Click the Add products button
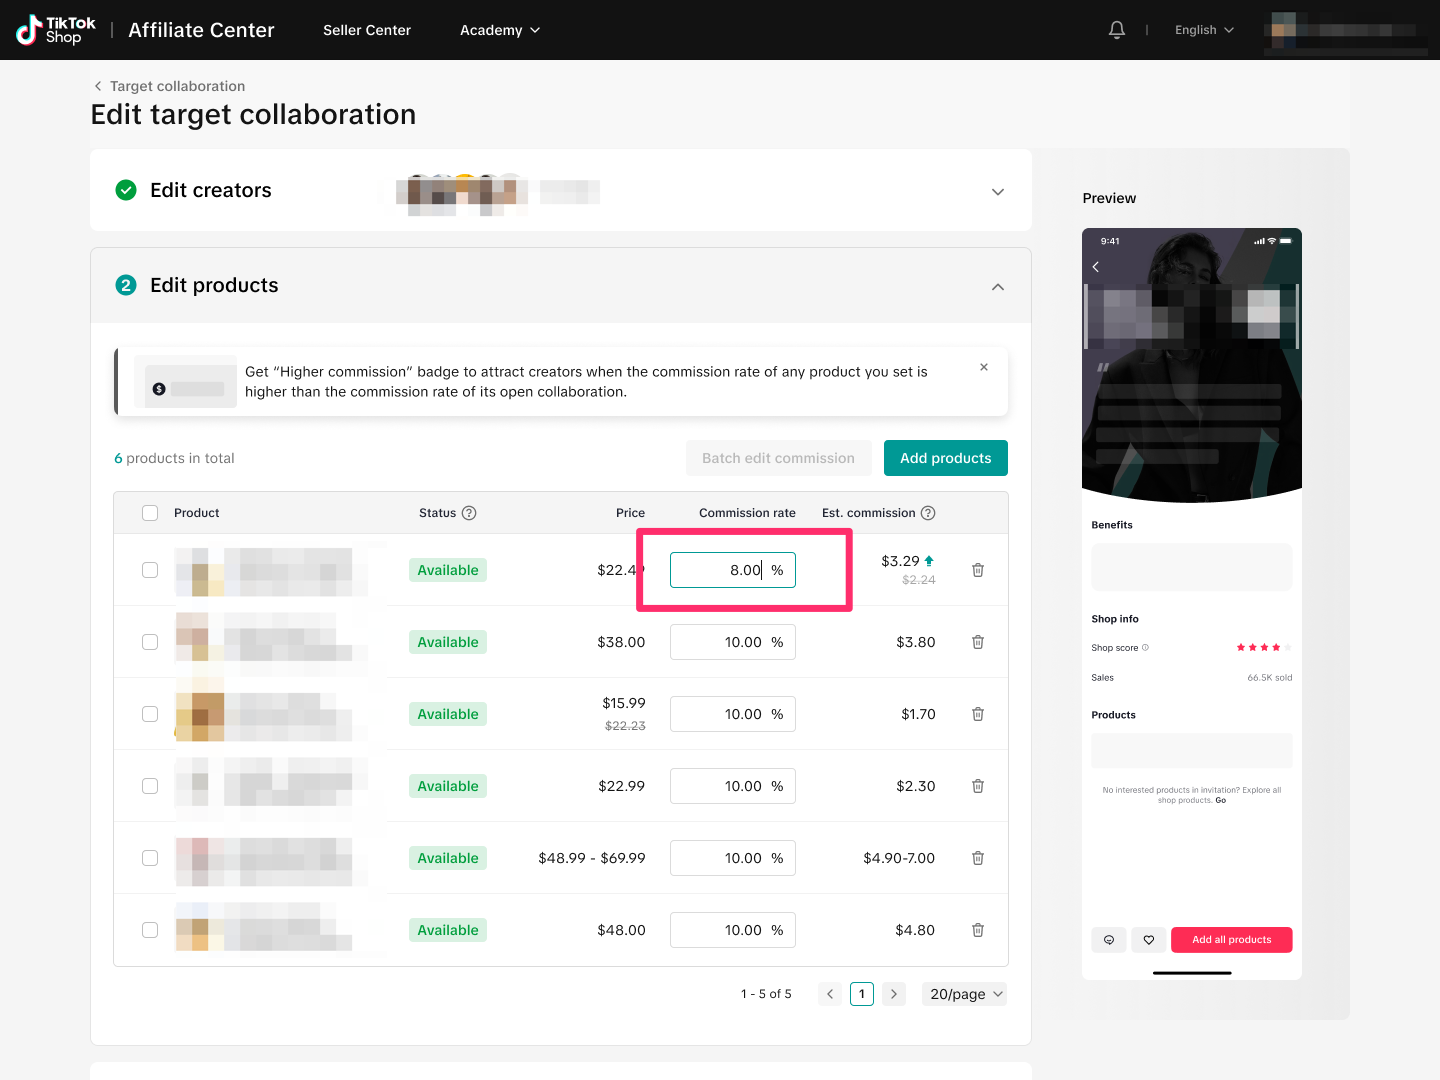This screenshot has height=1080, width=1440. [x=945, y=458]
